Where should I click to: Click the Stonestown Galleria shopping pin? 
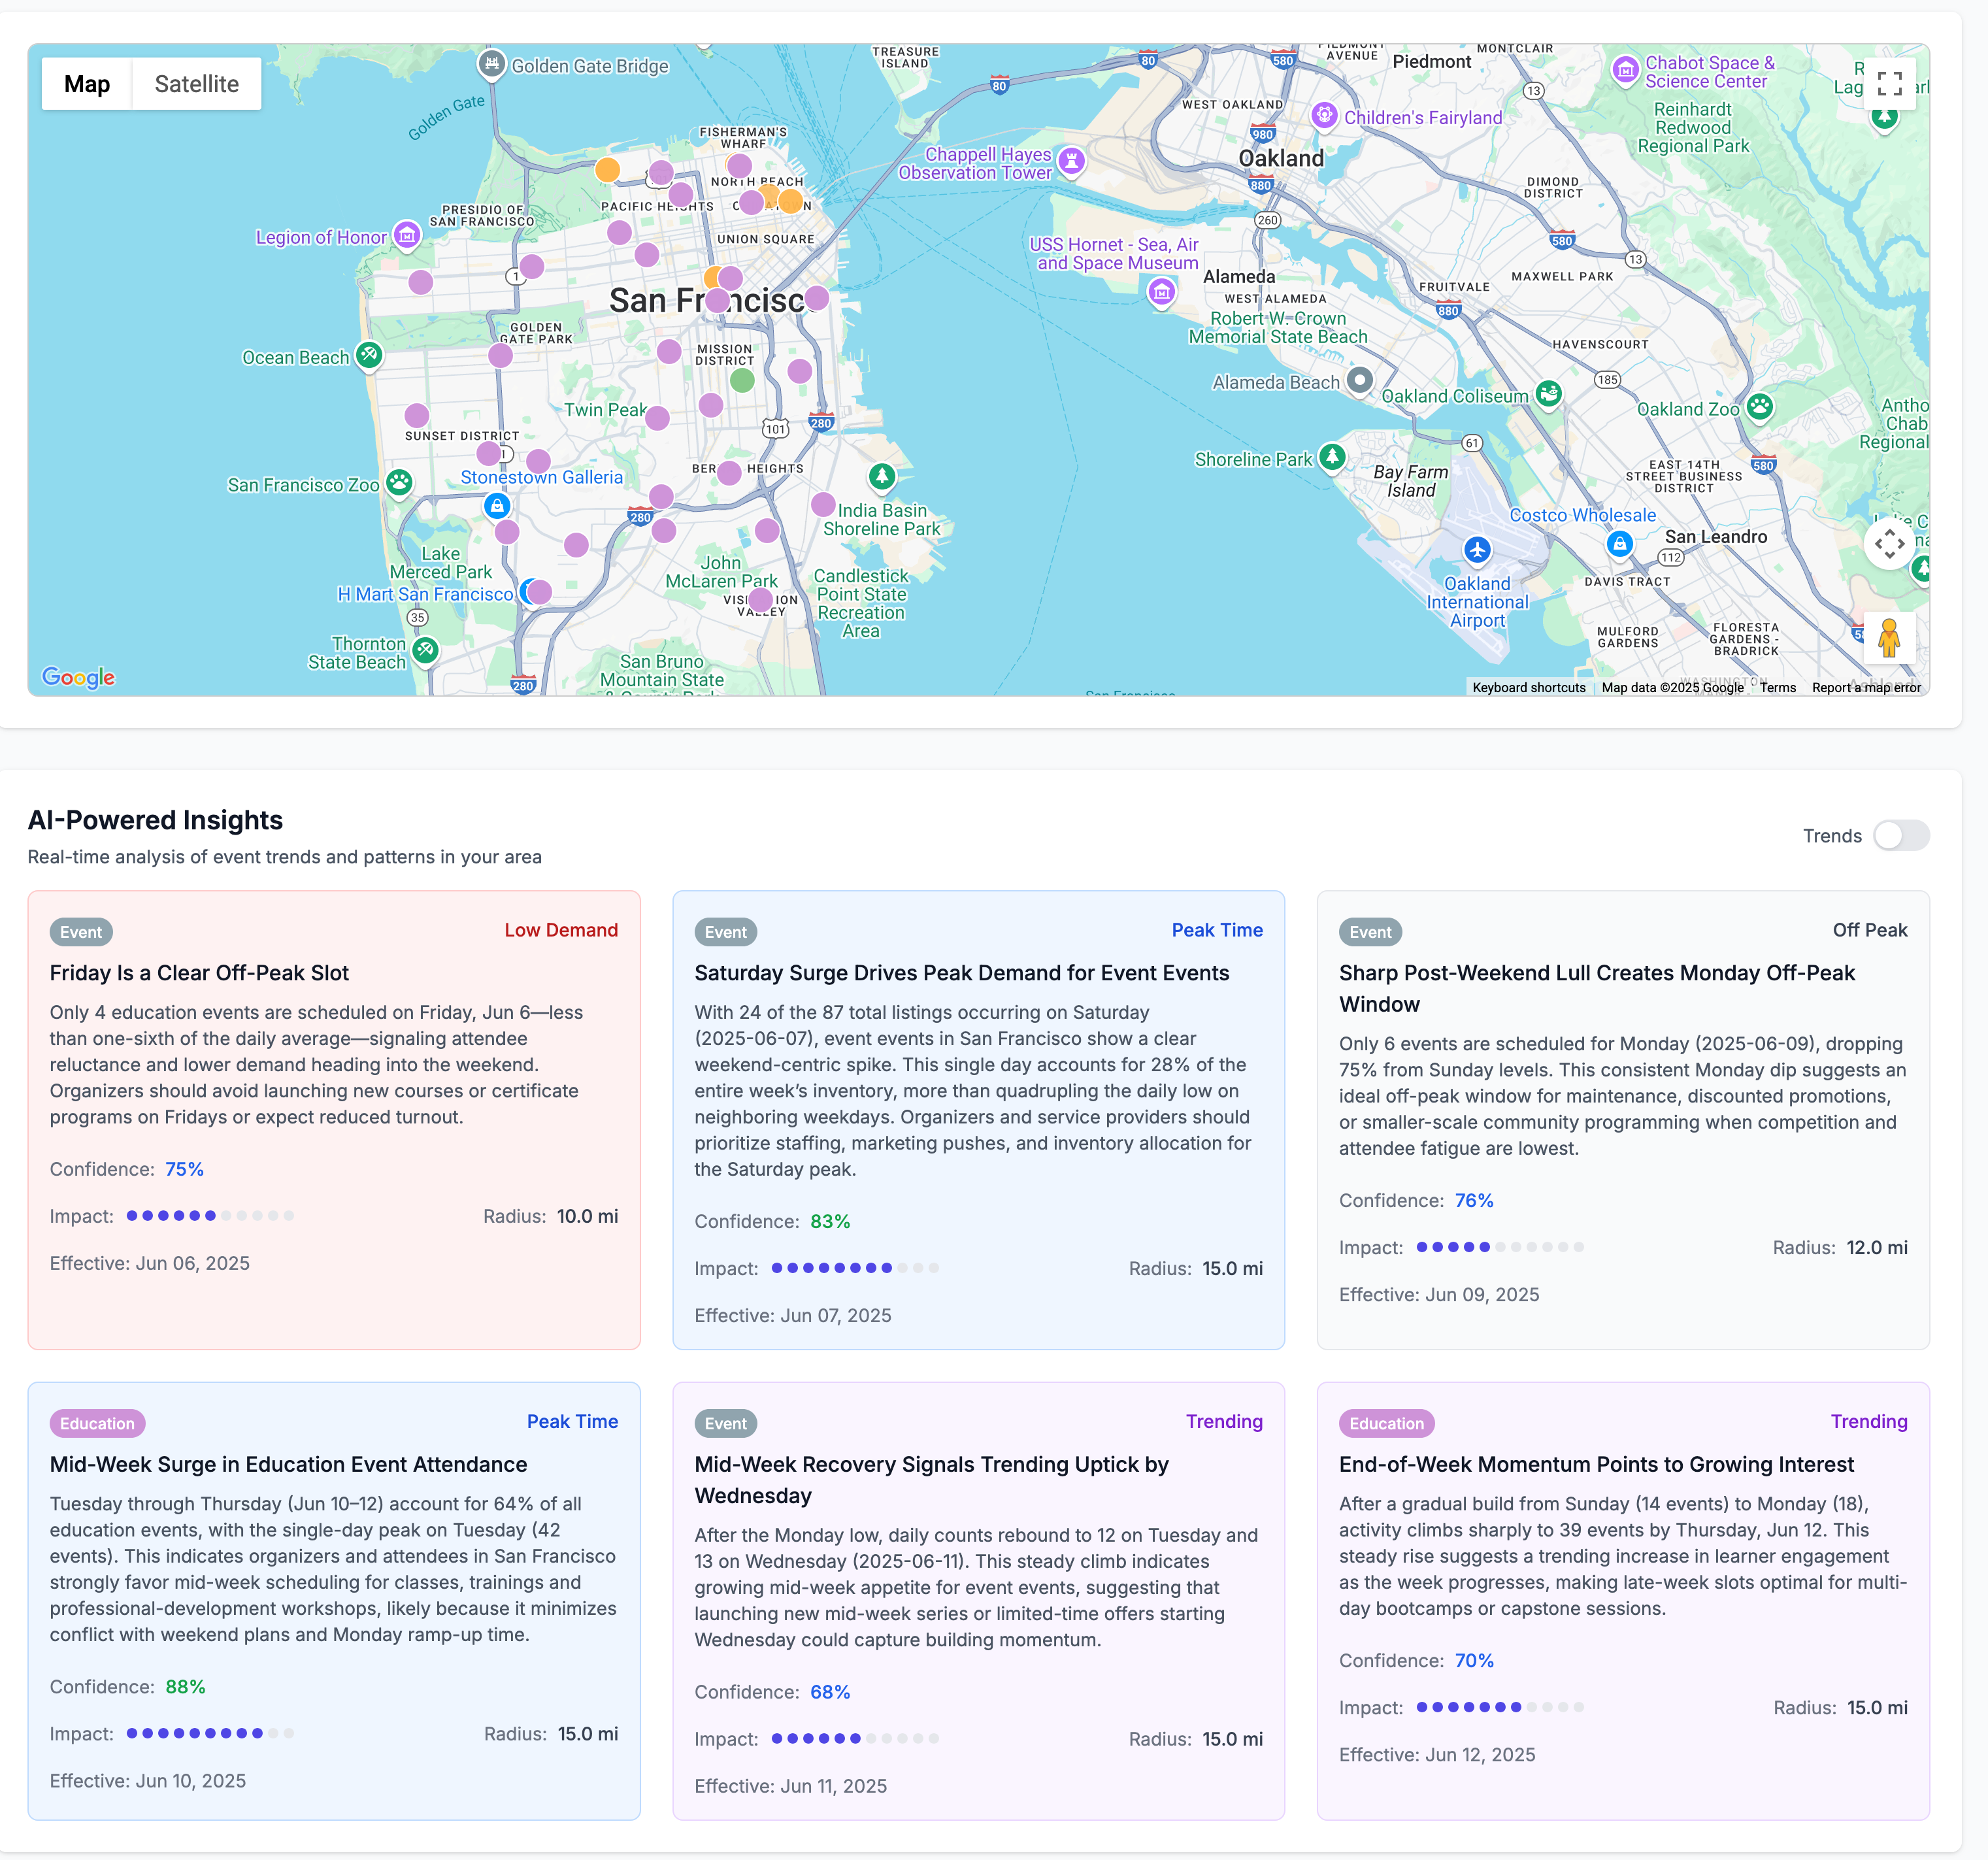[x=496, y=506]
